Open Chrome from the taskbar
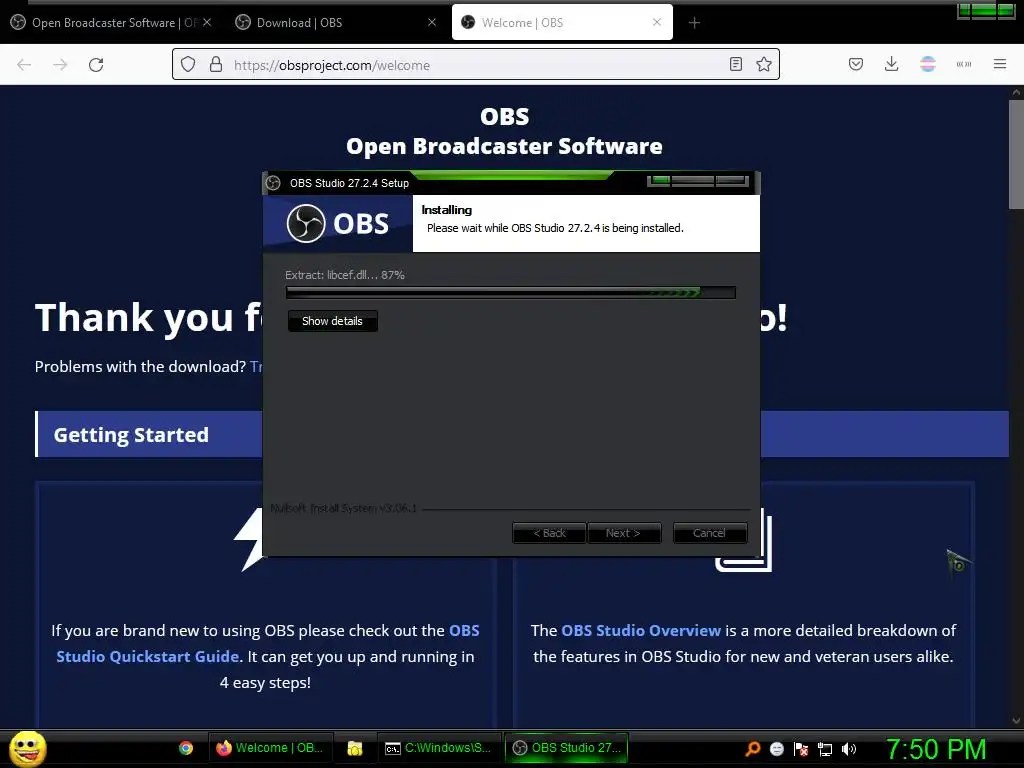 tap(186, 748)
